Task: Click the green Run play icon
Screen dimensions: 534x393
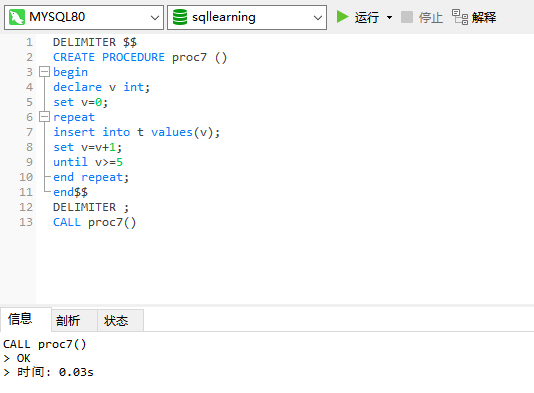Action: (342, 17)
